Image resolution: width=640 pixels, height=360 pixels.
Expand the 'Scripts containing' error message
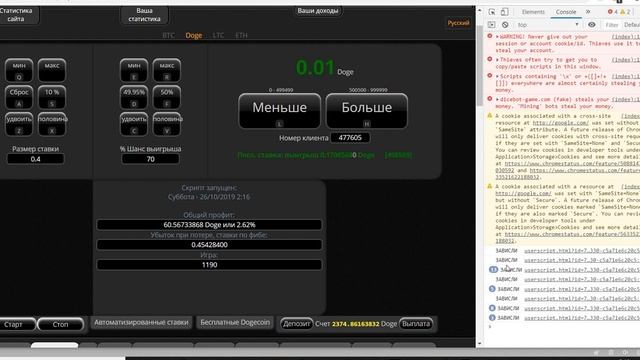(x=497, y=76)
